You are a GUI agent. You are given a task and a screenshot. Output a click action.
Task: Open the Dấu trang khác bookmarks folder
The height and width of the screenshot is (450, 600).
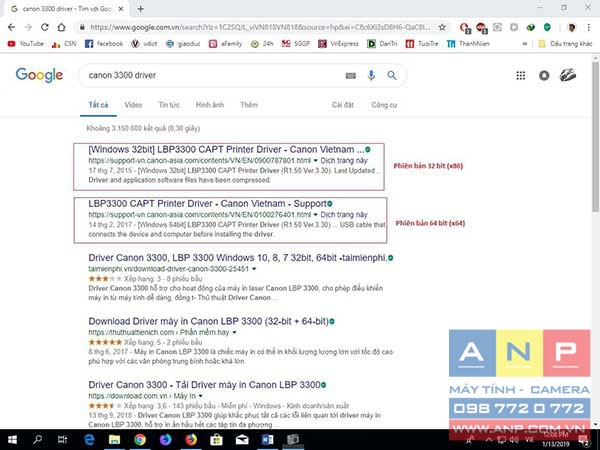point(565,44)
